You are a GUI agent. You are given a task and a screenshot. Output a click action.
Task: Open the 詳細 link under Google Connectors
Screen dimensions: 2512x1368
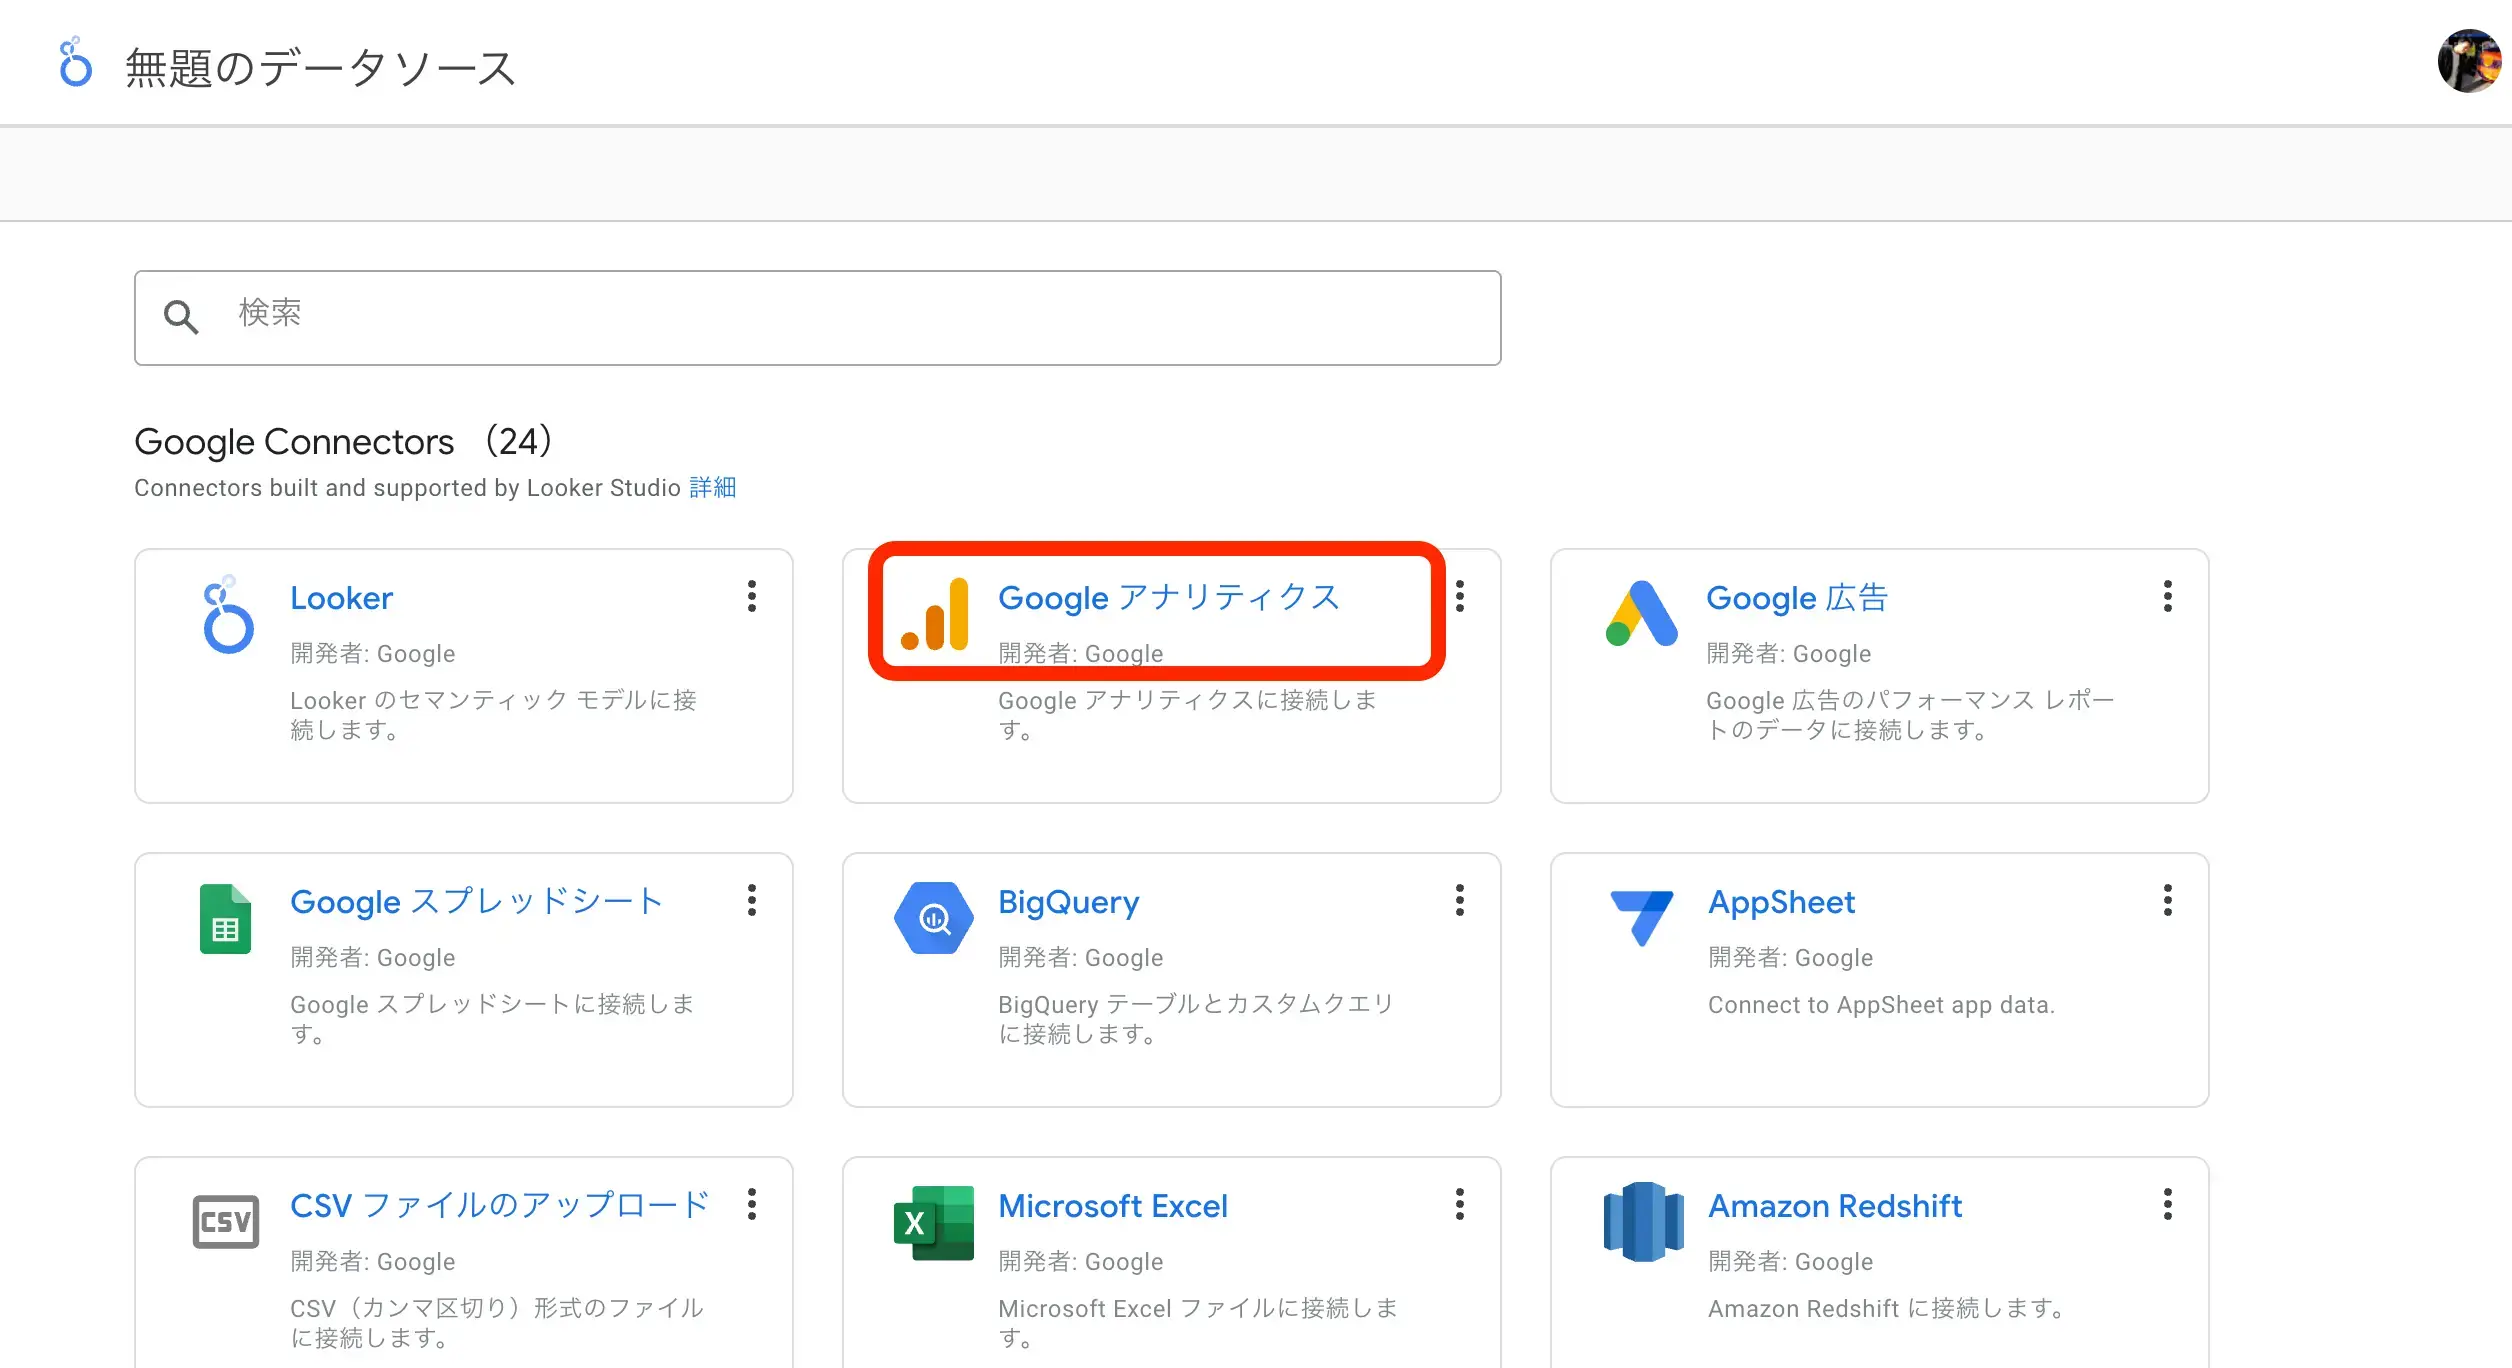coord(713,487)
